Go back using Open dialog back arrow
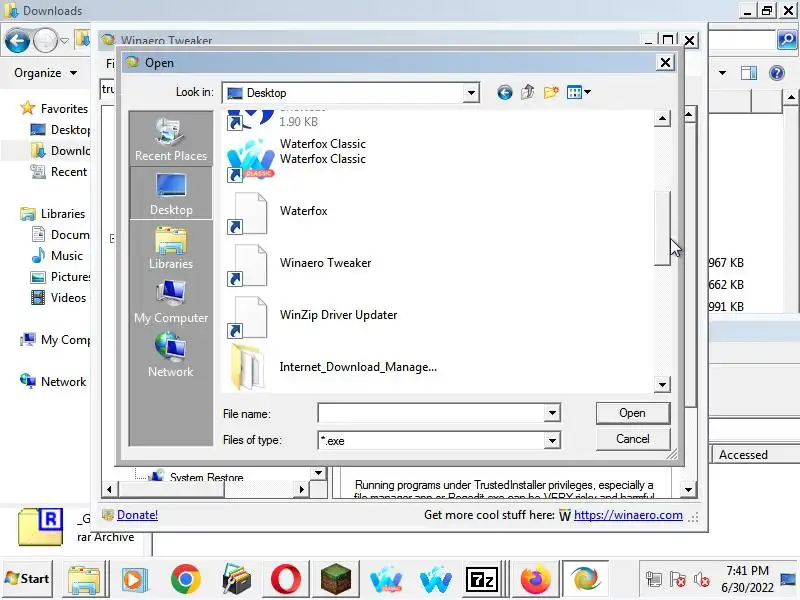The width and height of the screenshot is (800, 600). coord(504,92)
